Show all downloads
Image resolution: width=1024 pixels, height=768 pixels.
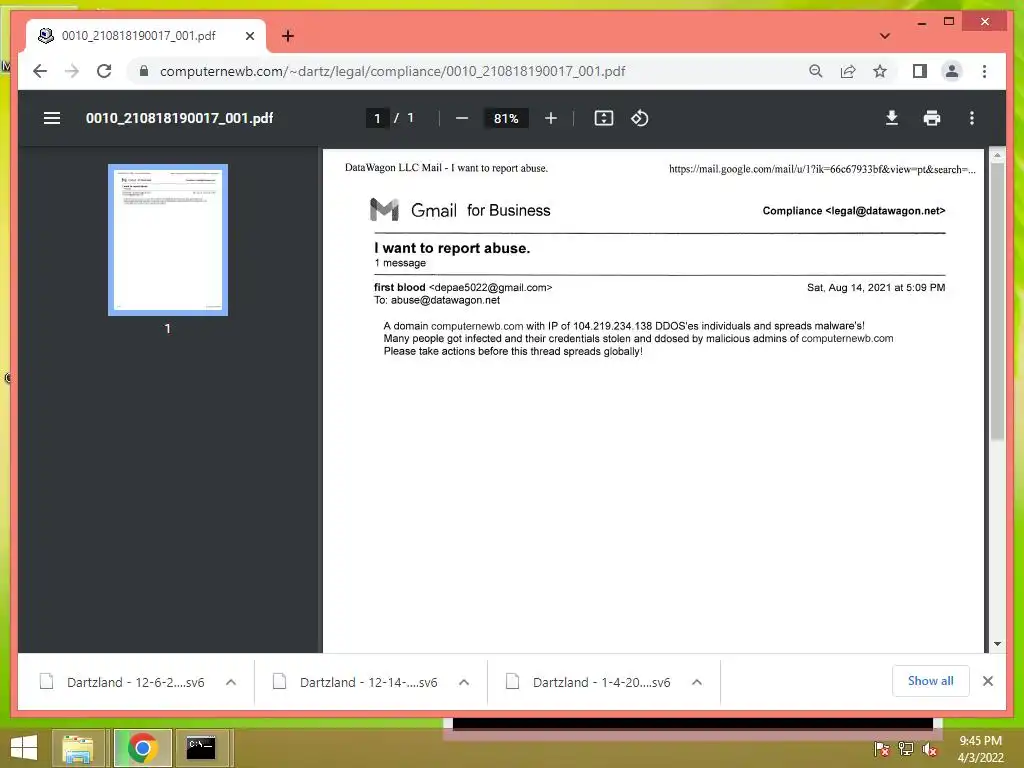(931, 681)
